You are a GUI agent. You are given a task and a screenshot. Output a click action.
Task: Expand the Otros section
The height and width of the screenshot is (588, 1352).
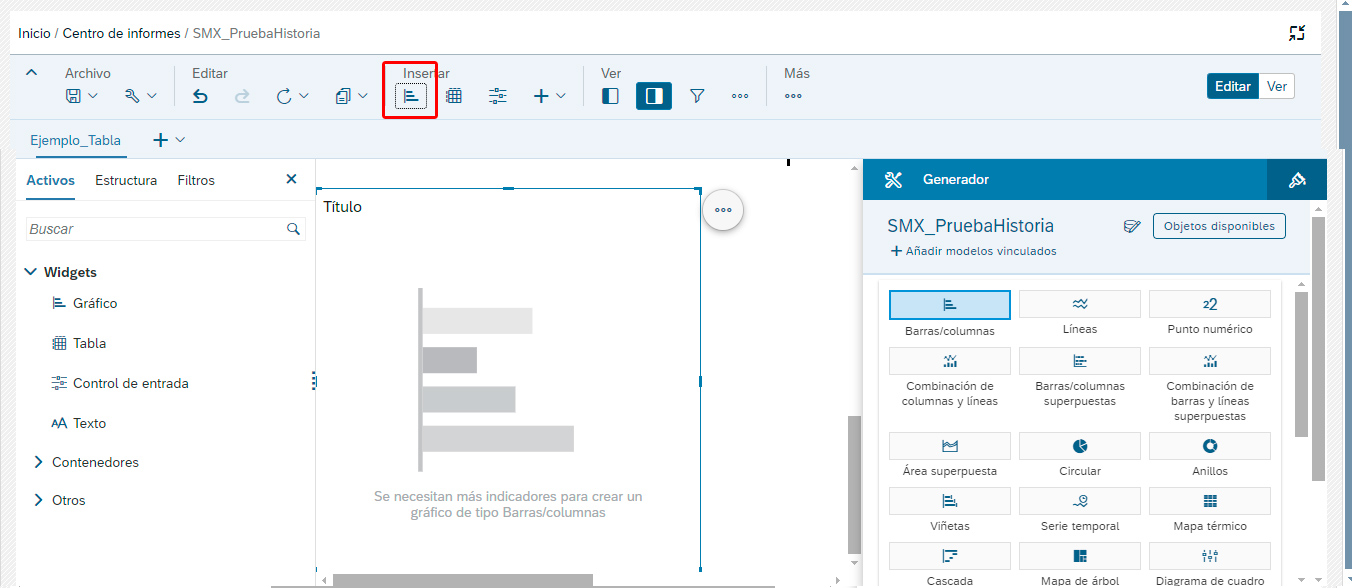(x=39, y=500)
